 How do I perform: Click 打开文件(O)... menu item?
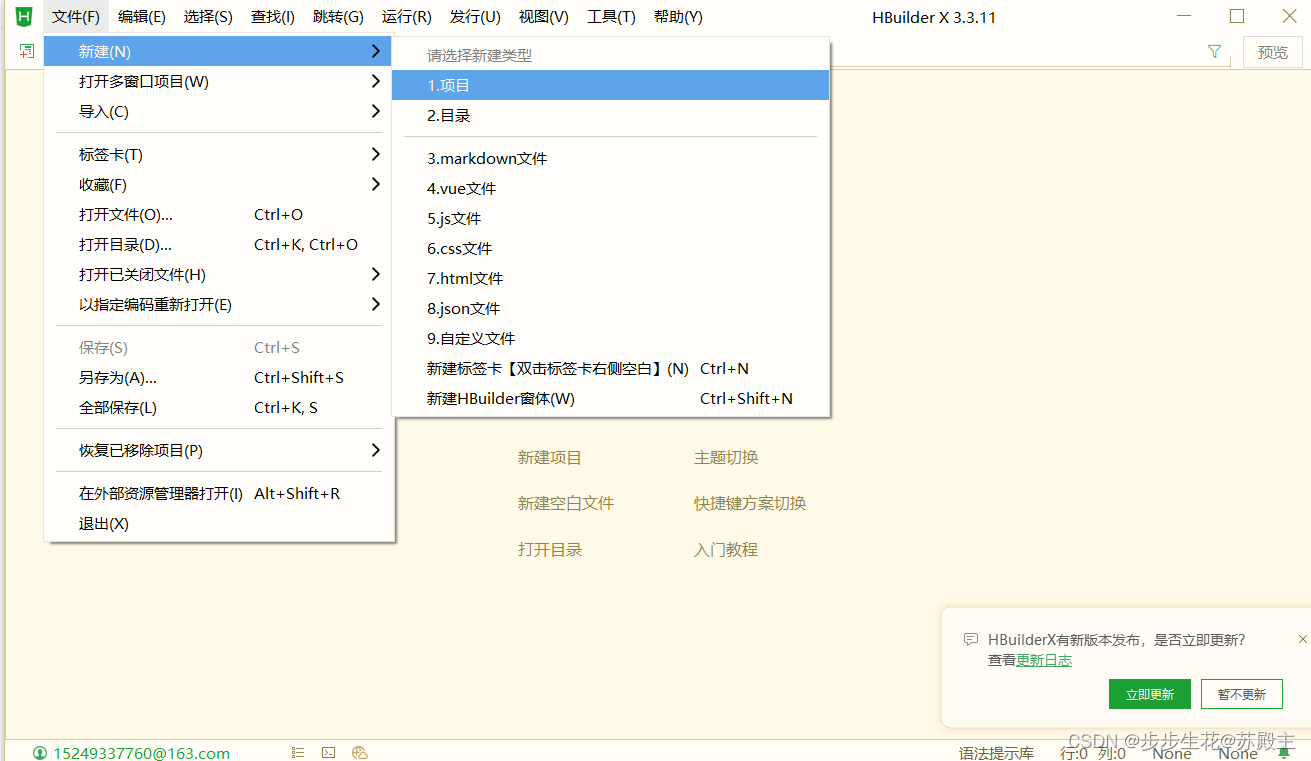tap(218, 214)
